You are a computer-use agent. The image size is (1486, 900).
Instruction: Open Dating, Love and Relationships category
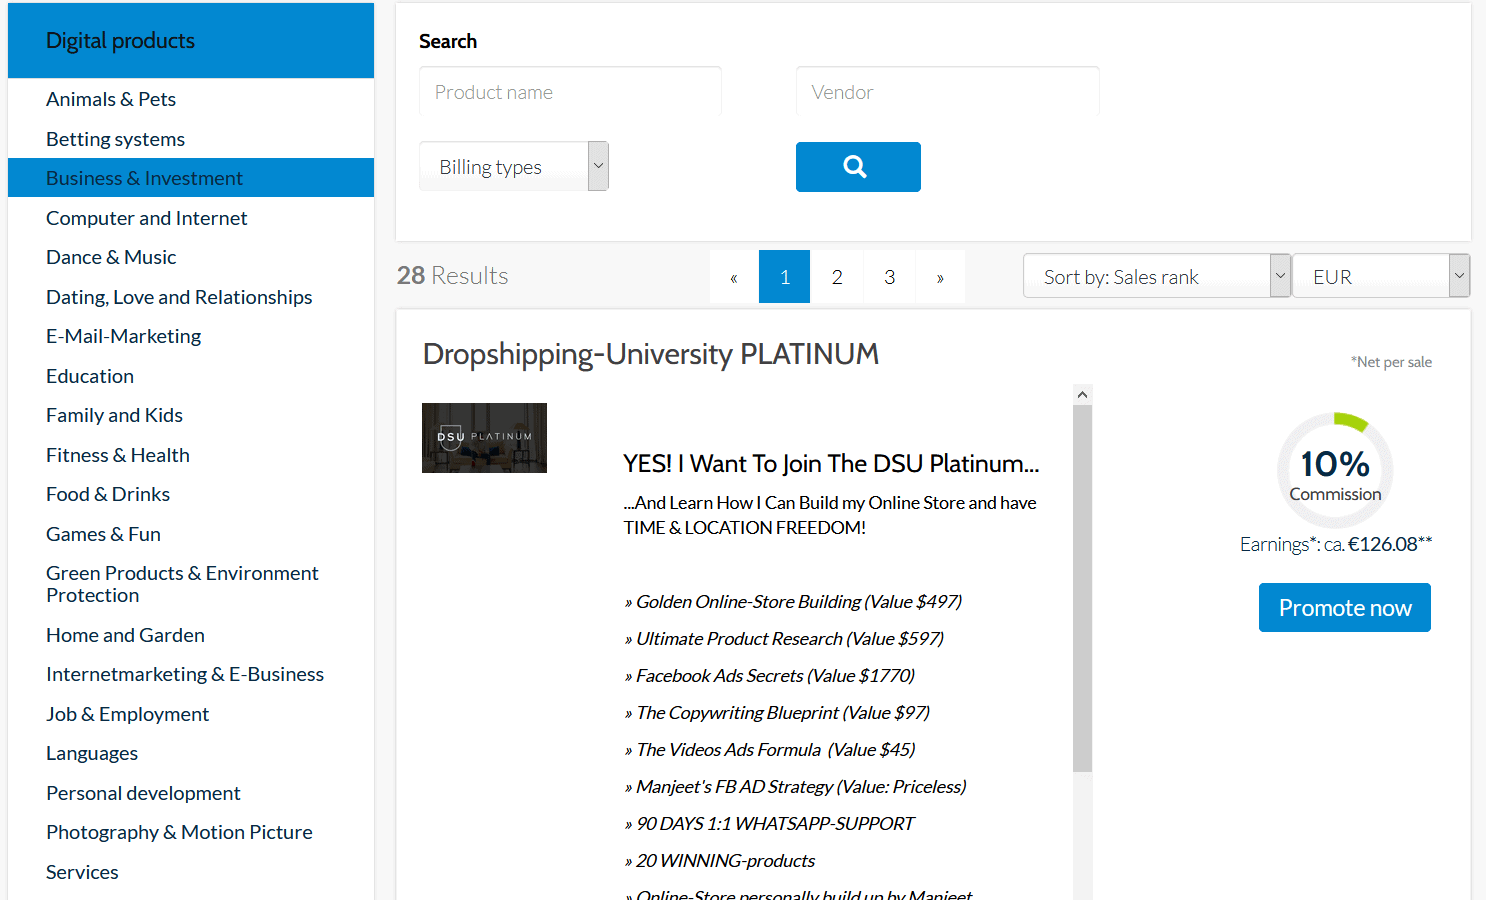tap(179, 297)
